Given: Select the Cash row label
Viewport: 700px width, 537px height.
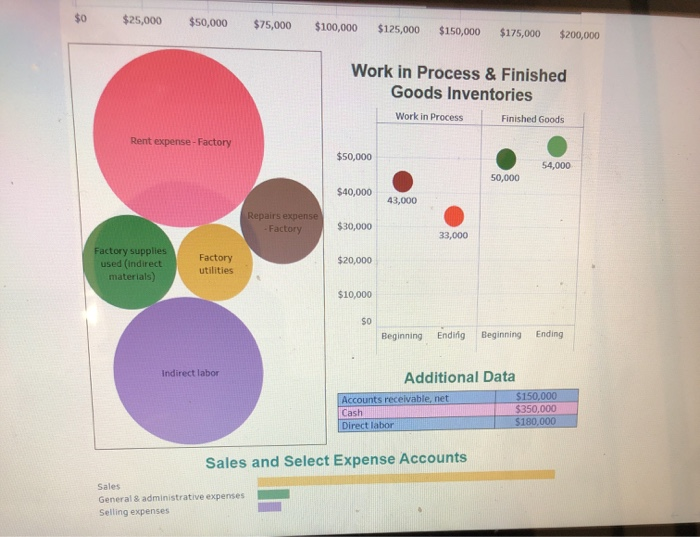Looking at the screenshot, I should 417,412.
